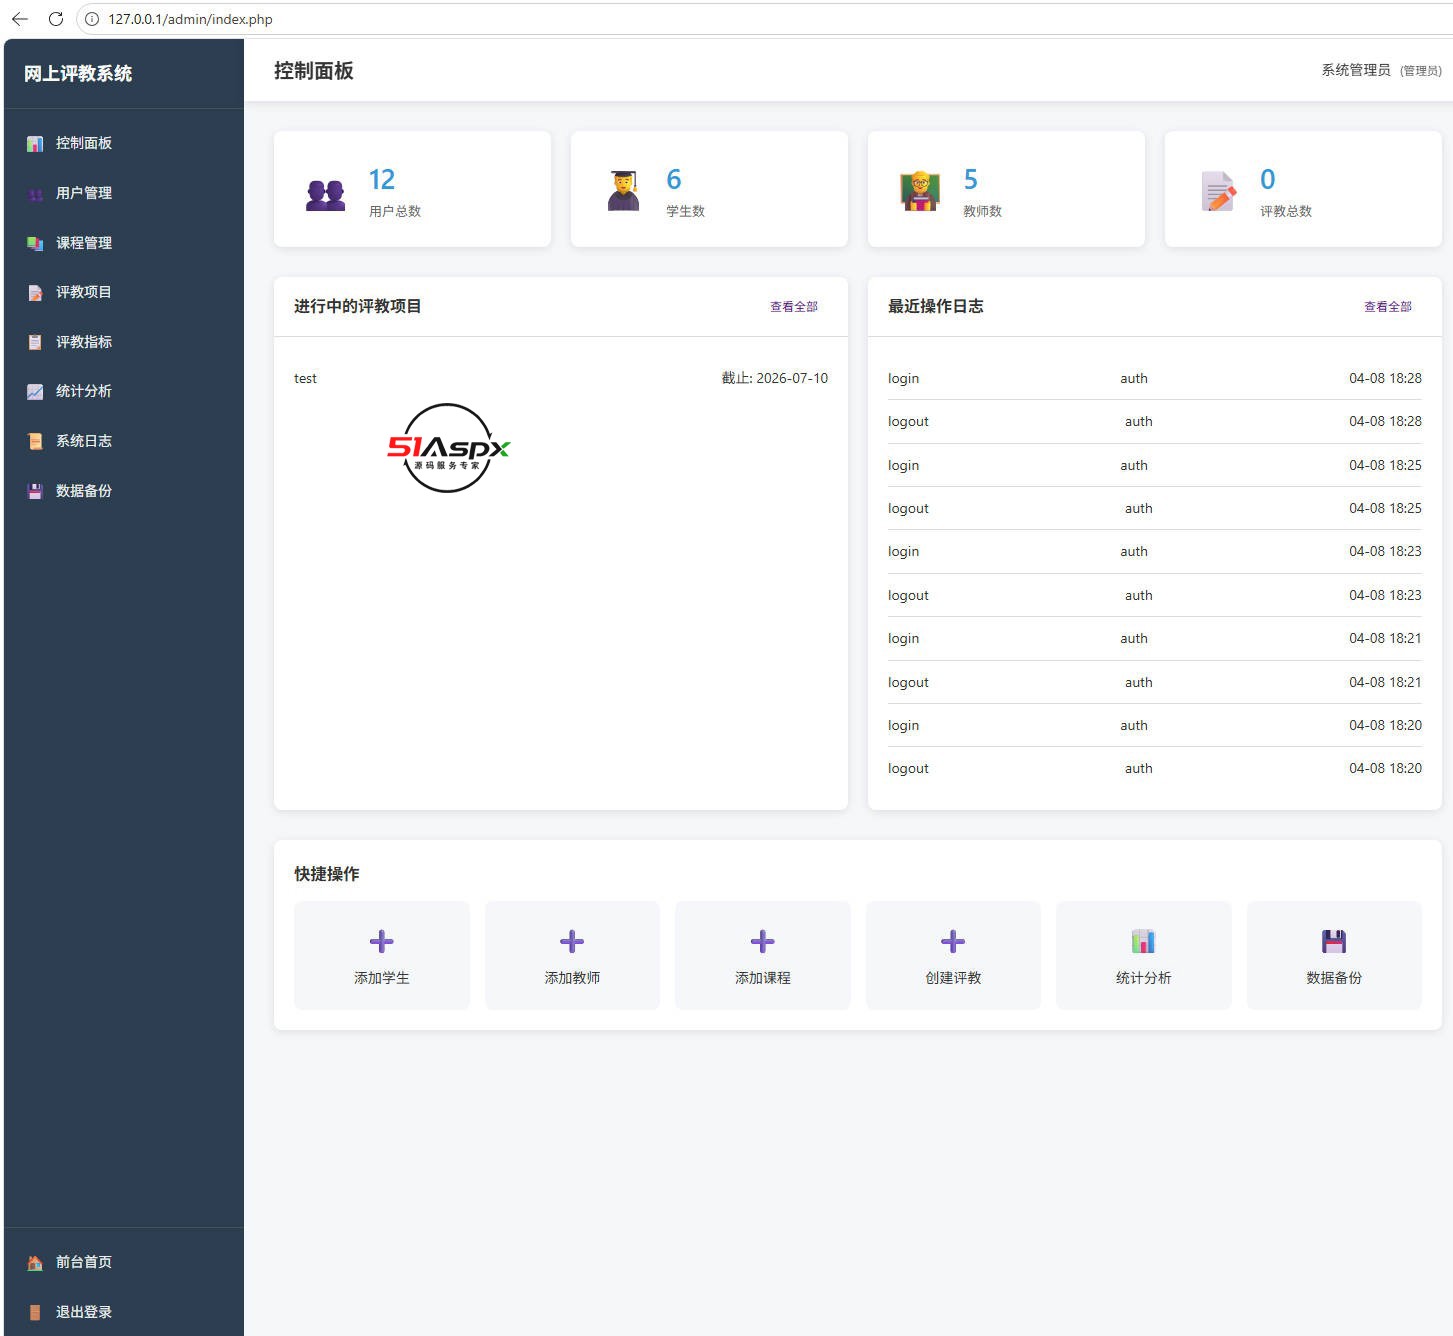View all ongoing evaluation projects via 查看全部
This screenshot has height=1336, width=1453.
(x=794, y=307)
